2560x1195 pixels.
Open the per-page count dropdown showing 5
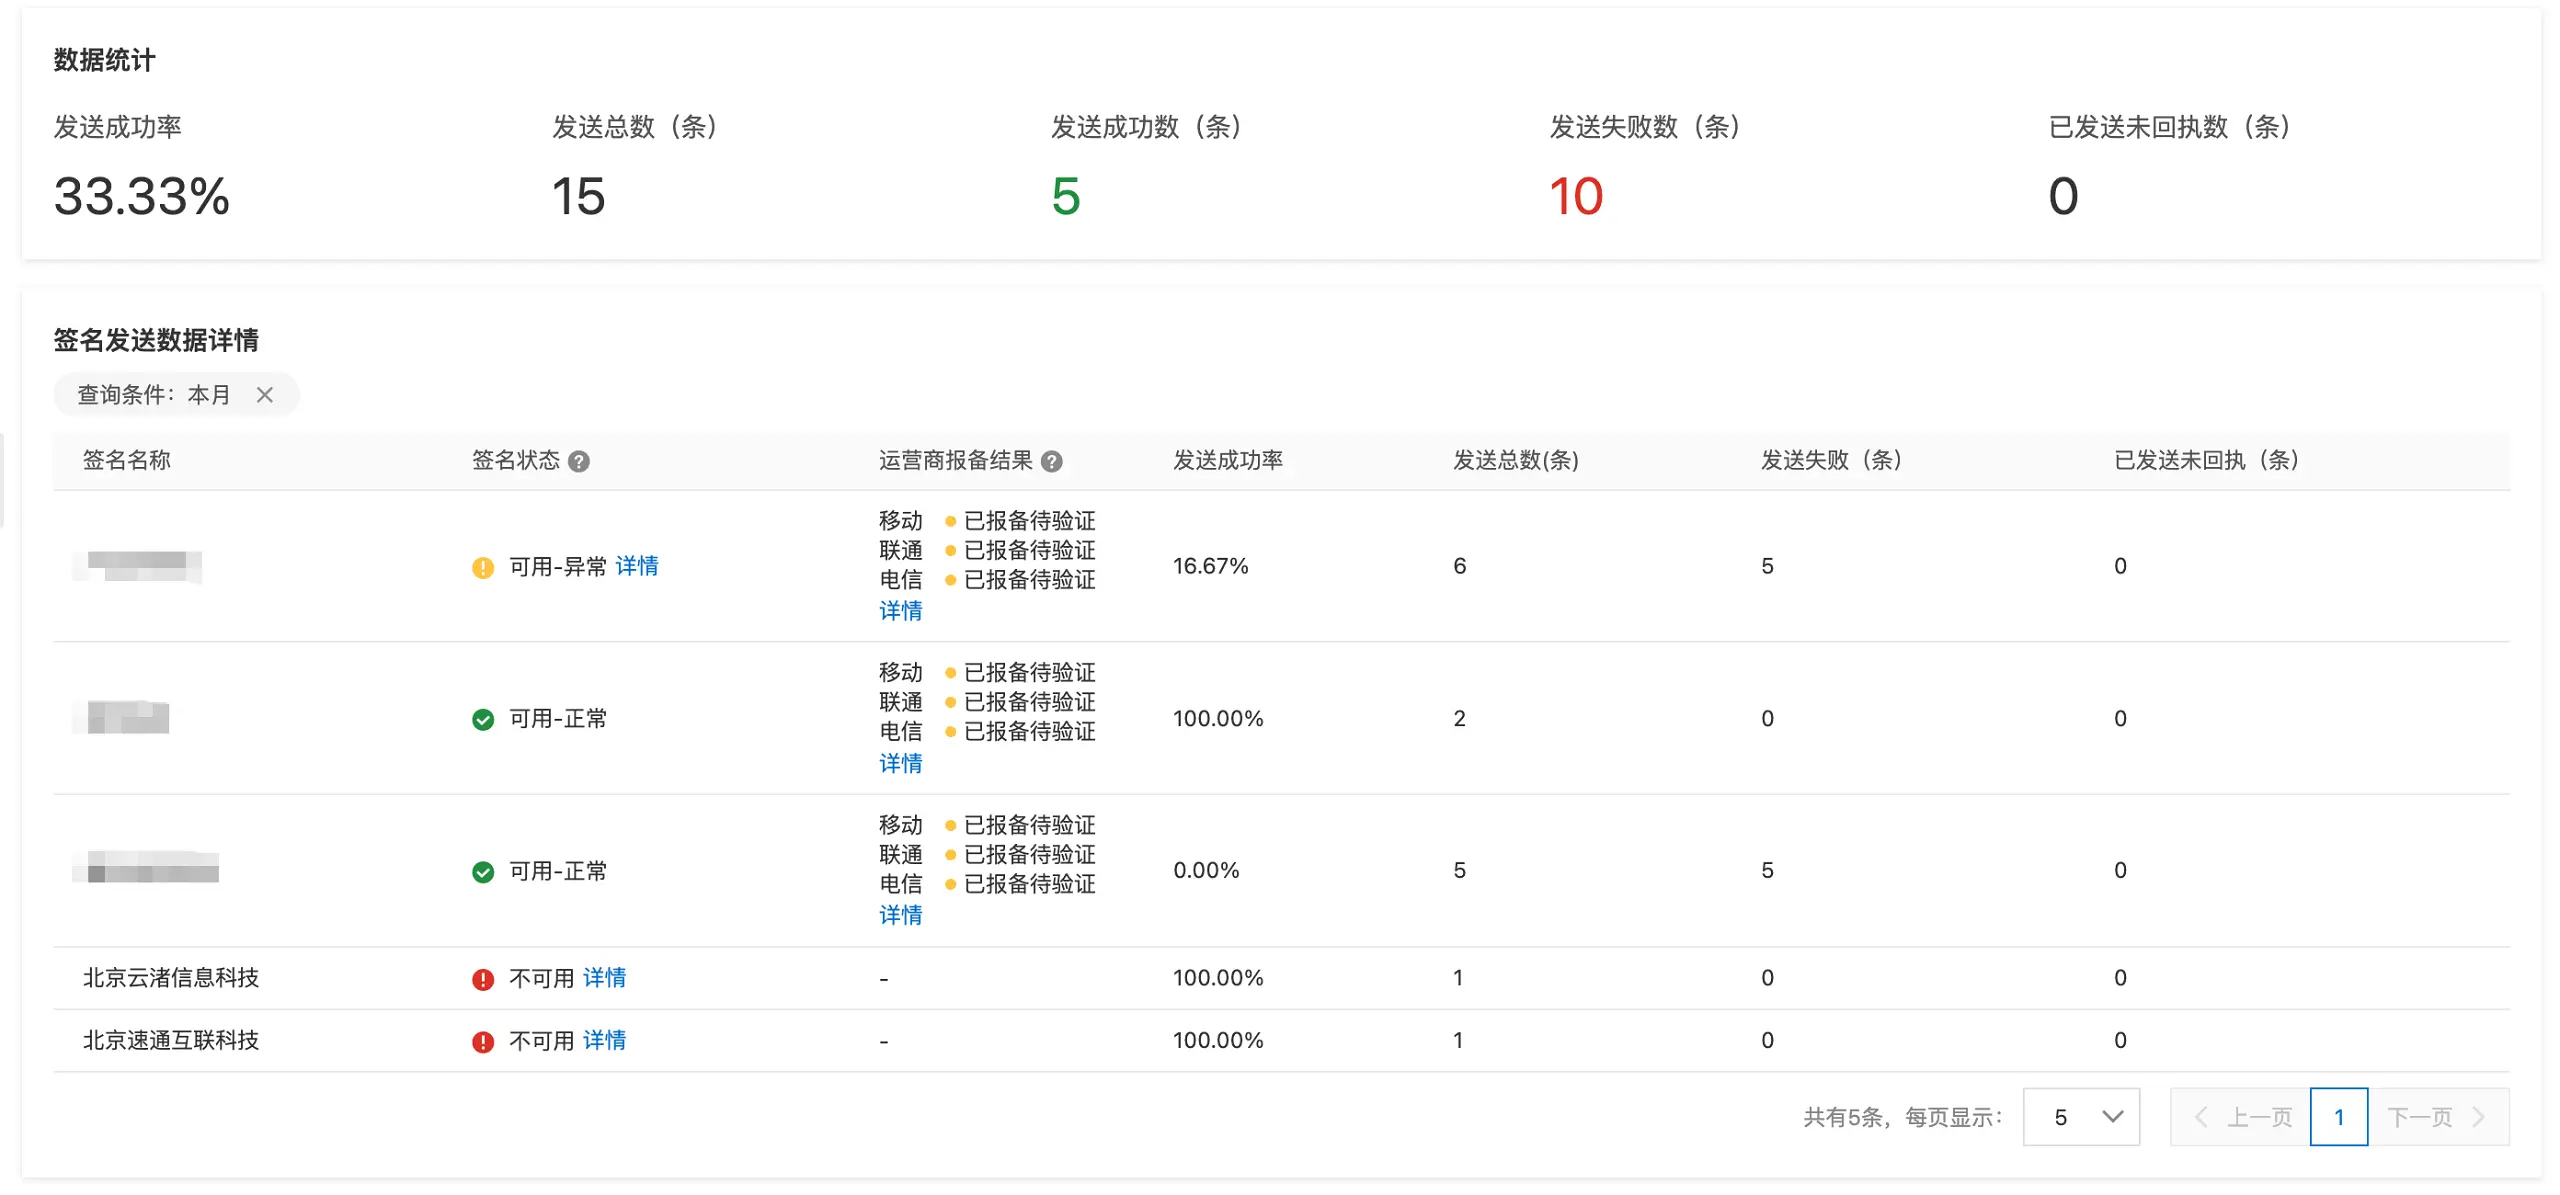coord(2081,1117)
